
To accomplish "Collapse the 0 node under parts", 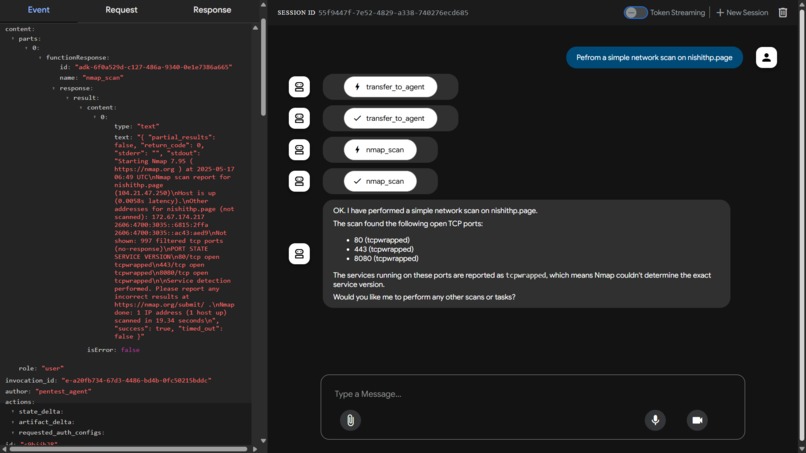I will pos(26,48).
